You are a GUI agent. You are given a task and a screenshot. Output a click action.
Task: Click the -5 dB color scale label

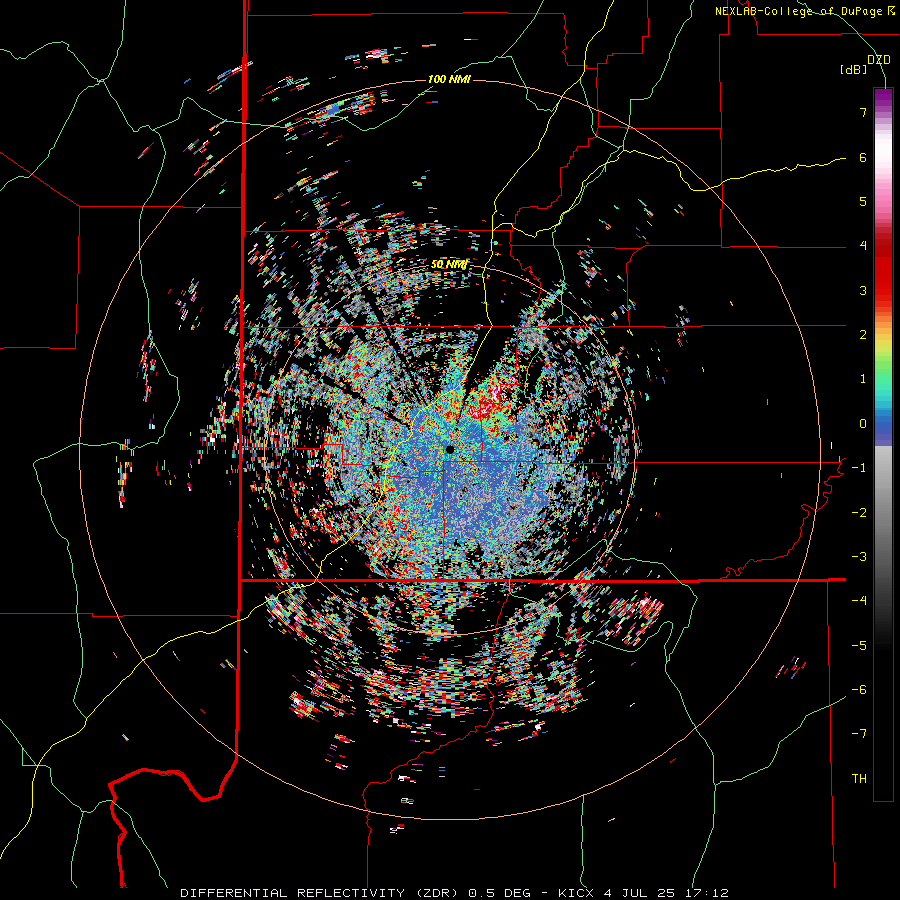coord(859,646)
